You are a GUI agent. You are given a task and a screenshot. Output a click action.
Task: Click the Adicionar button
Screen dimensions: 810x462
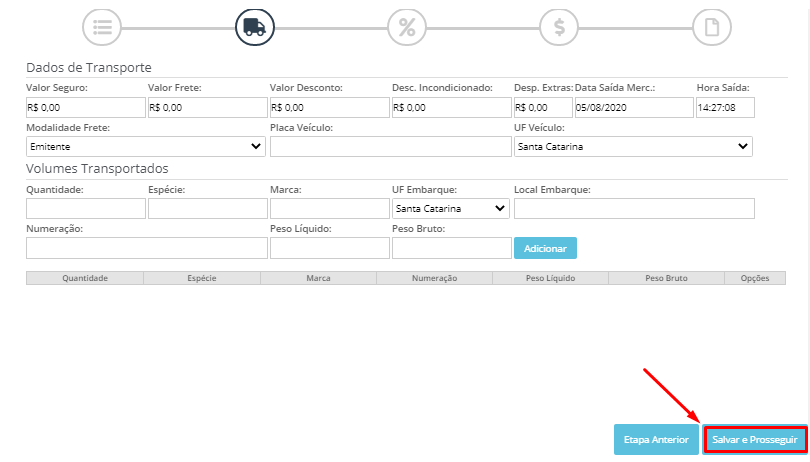click(x=545, y=248)
